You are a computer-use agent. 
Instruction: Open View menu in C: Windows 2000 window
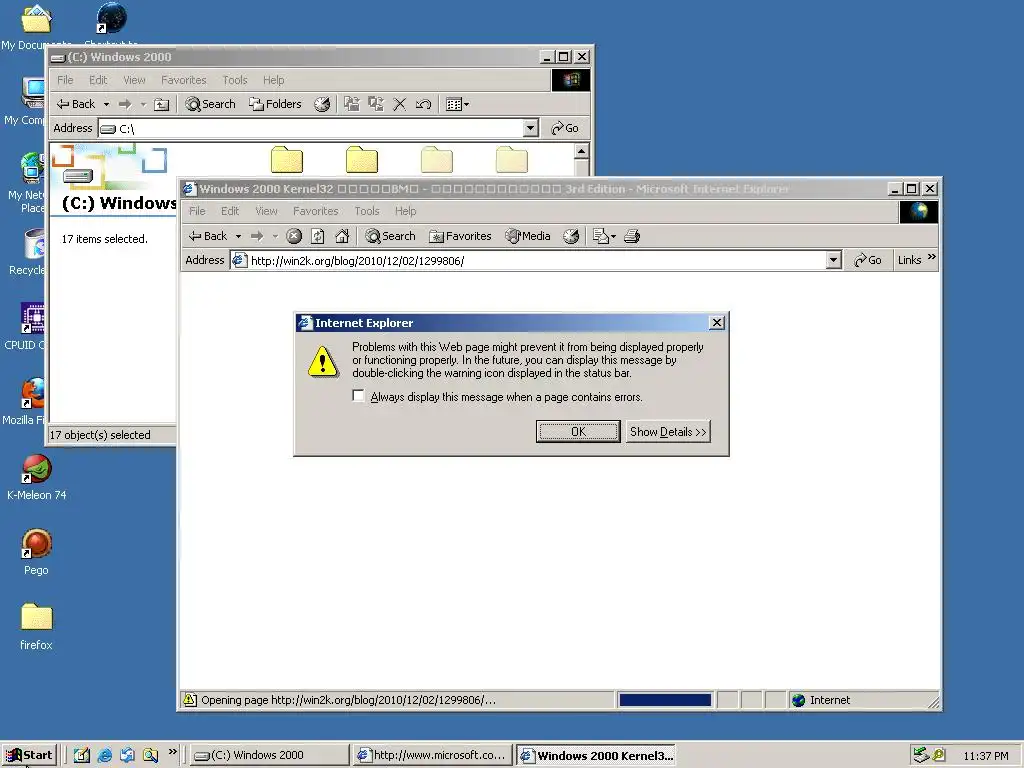[x=135, y=80]
